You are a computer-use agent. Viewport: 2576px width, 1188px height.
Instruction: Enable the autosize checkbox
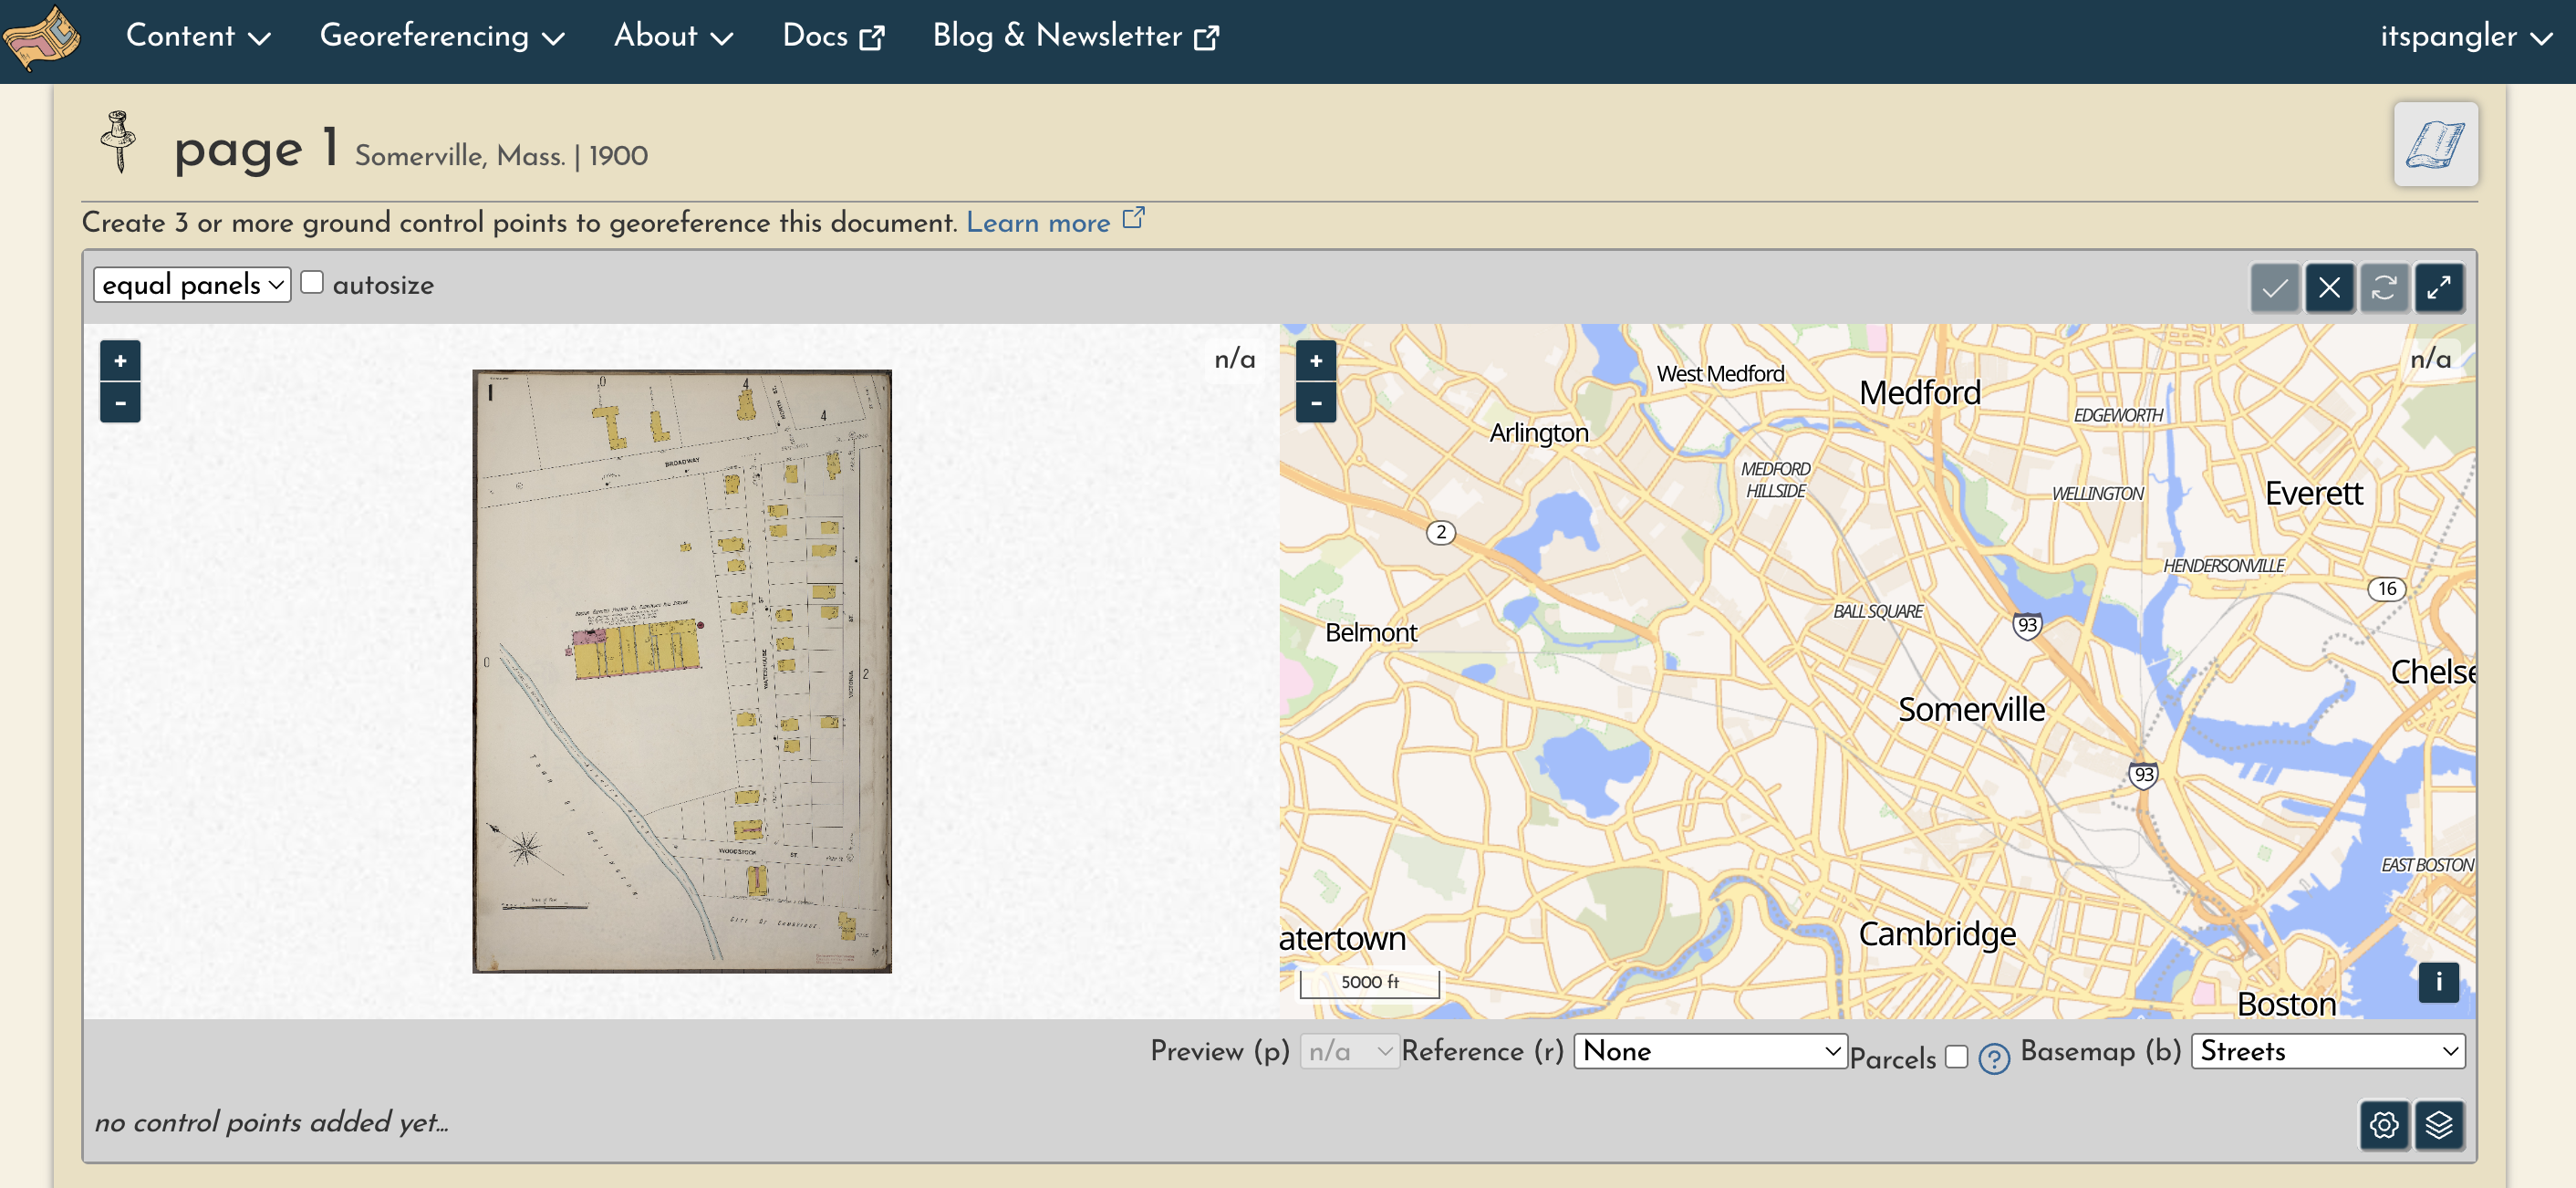312,283
